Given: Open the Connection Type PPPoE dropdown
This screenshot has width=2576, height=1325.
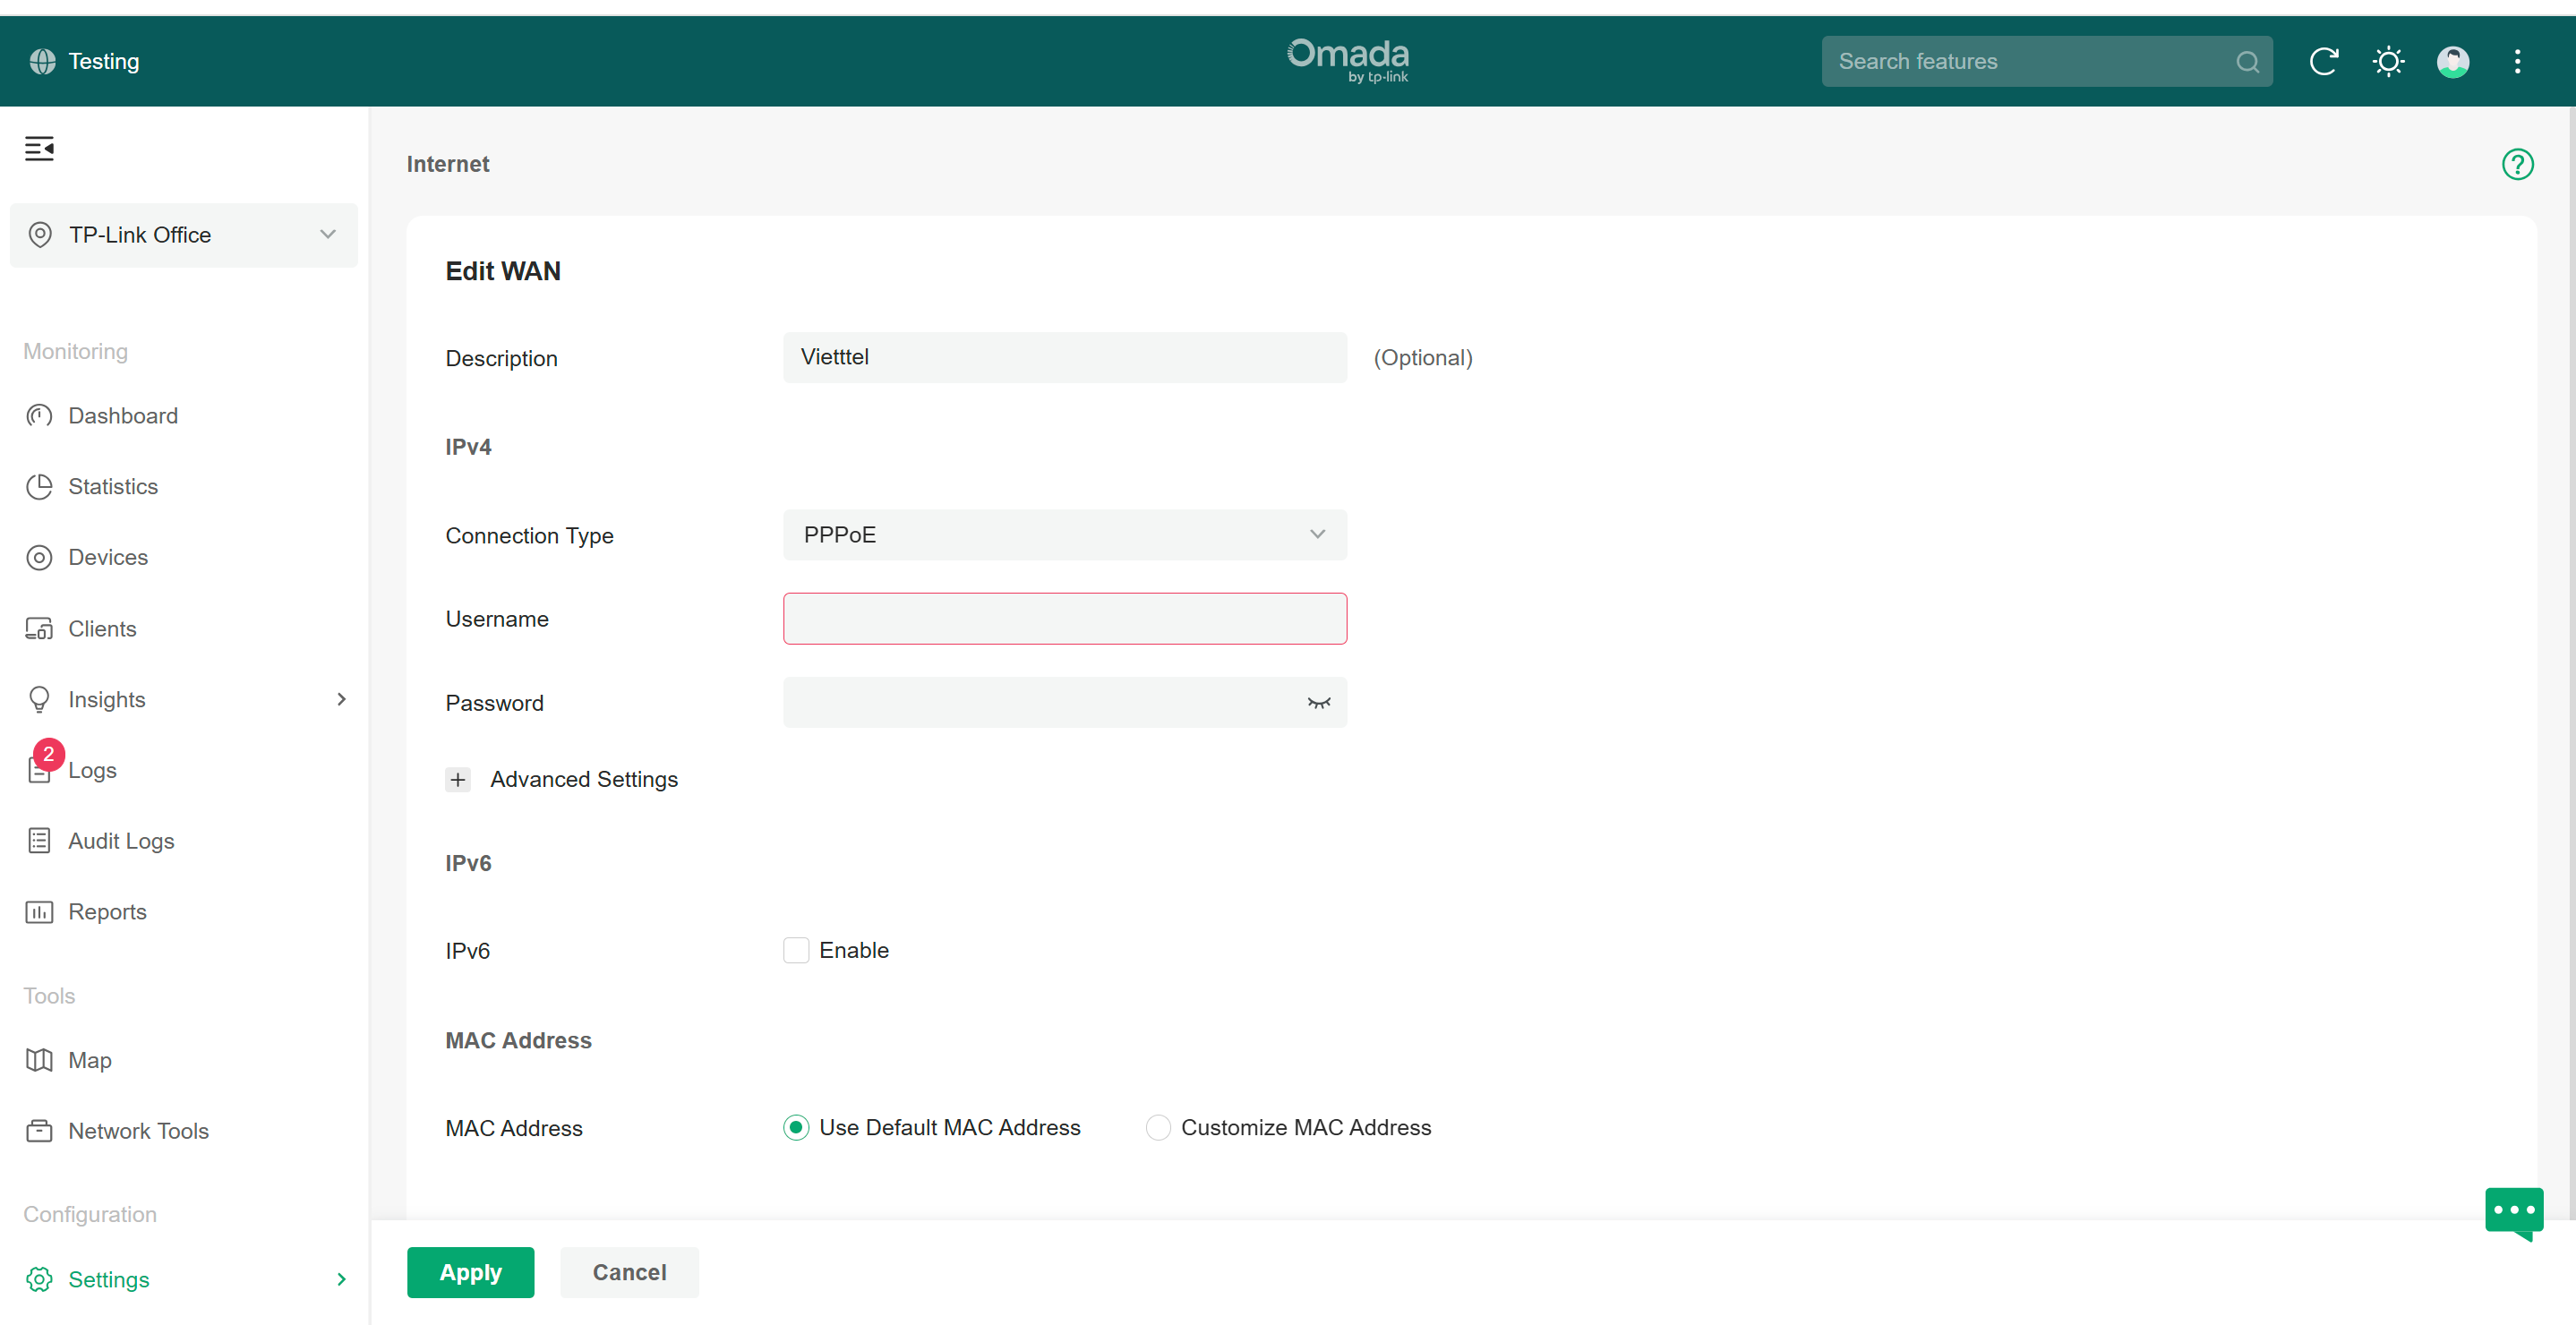Looking at the screenshot, I should (x=1064, y=535).
